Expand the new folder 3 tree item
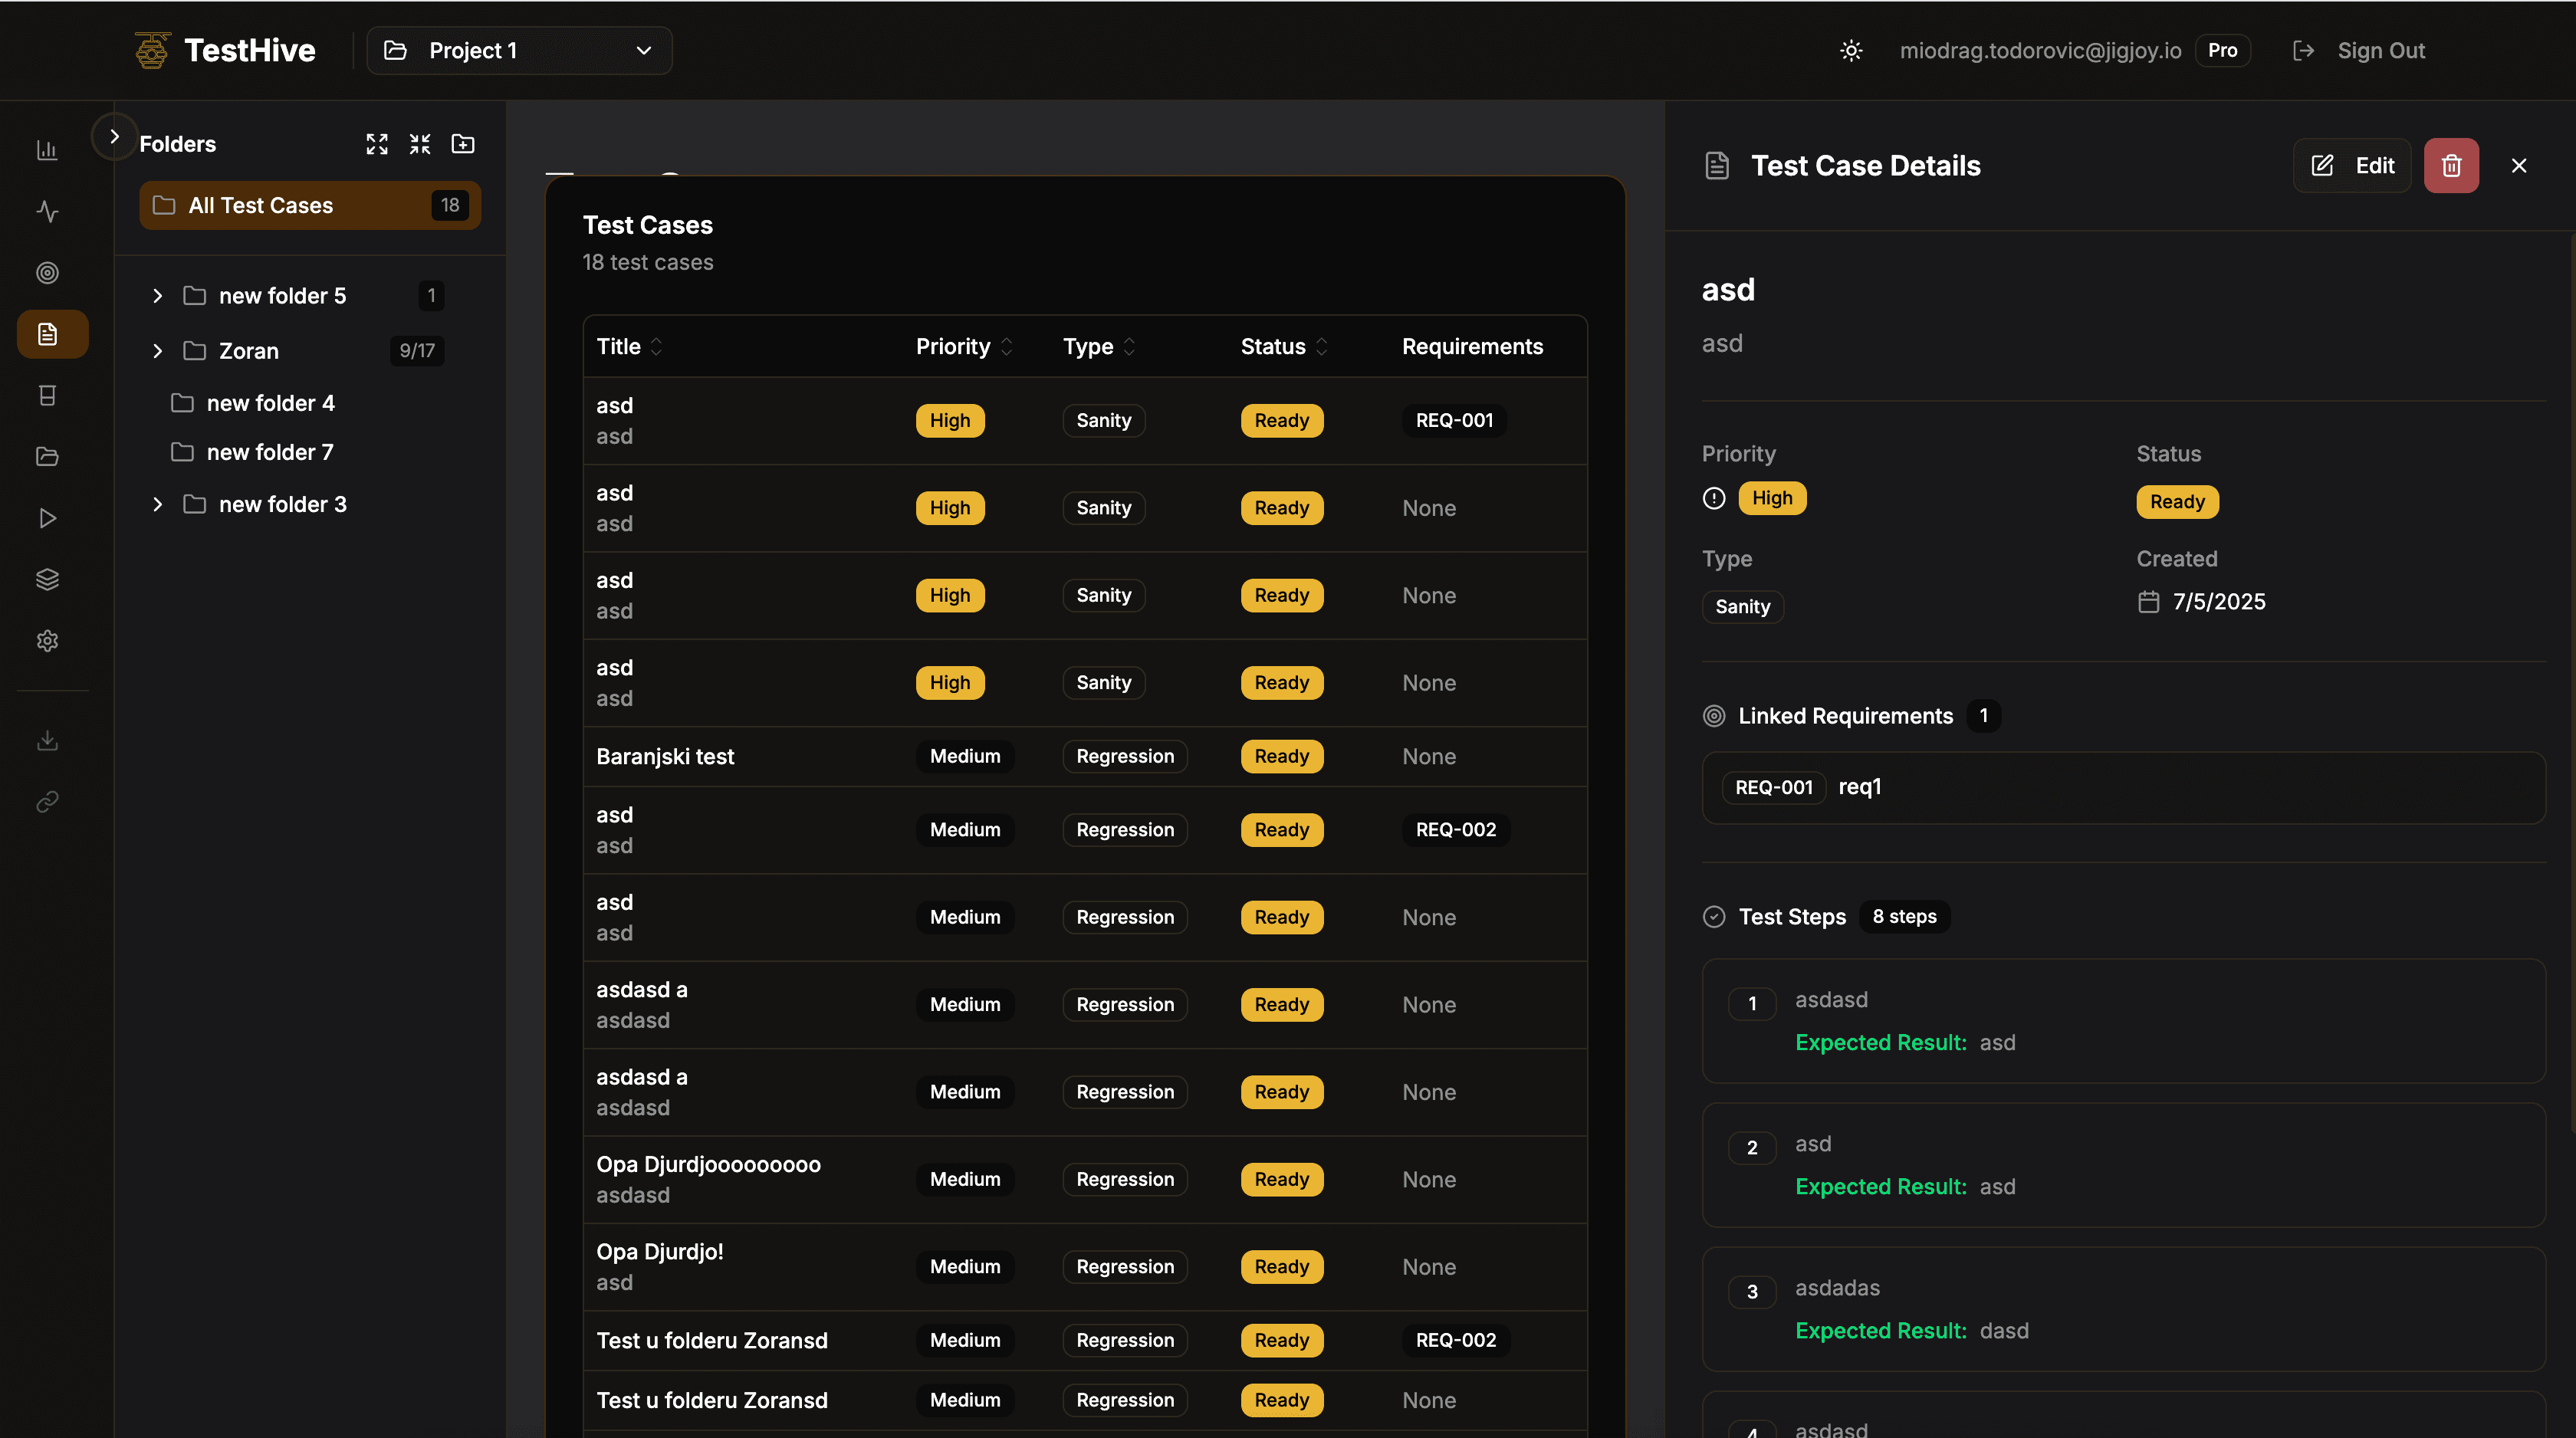Viewport: 2576px width, 1438px height. tap(157, 504)
